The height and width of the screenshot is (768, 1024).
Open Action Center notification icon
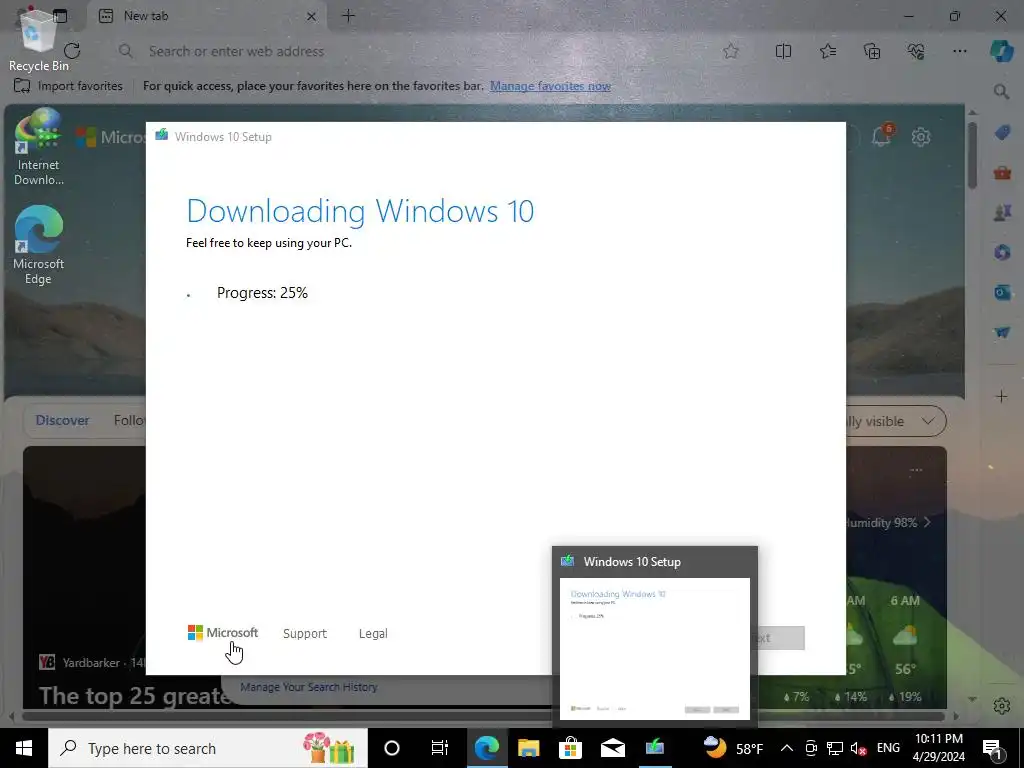point(993,748)
